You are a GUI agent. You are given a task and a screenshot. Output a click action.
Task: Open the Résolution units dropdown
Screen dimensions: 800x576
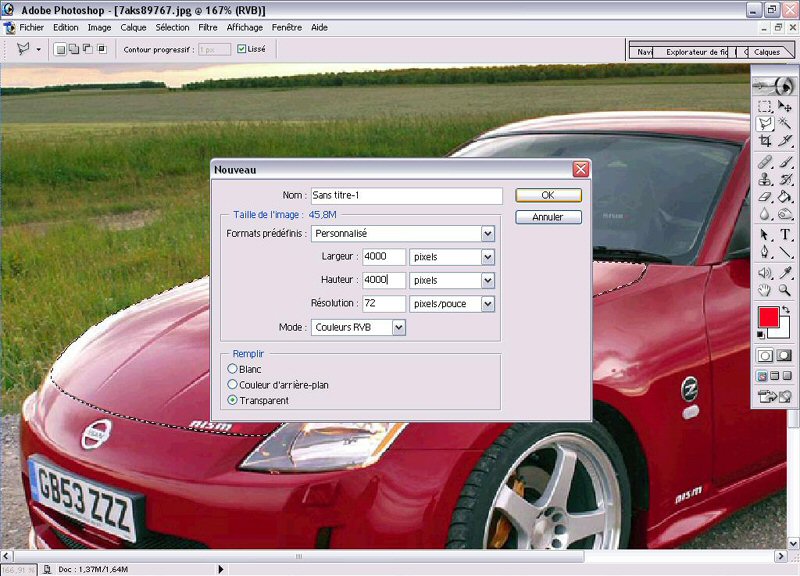click(488, 304)
